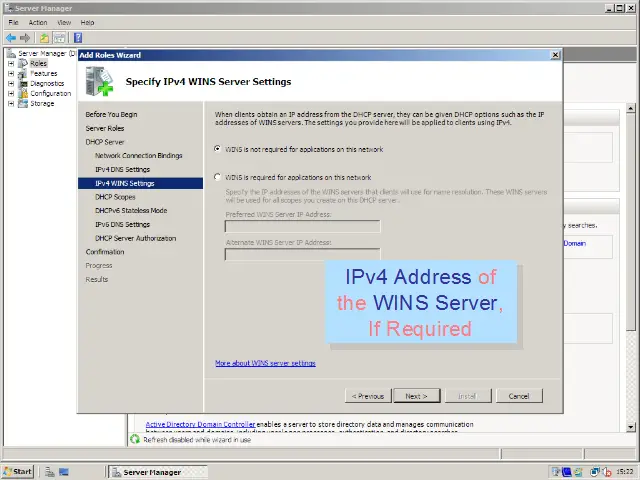Click the Configuration node icon in tree
Screen dimensions: 640x480
23,93
